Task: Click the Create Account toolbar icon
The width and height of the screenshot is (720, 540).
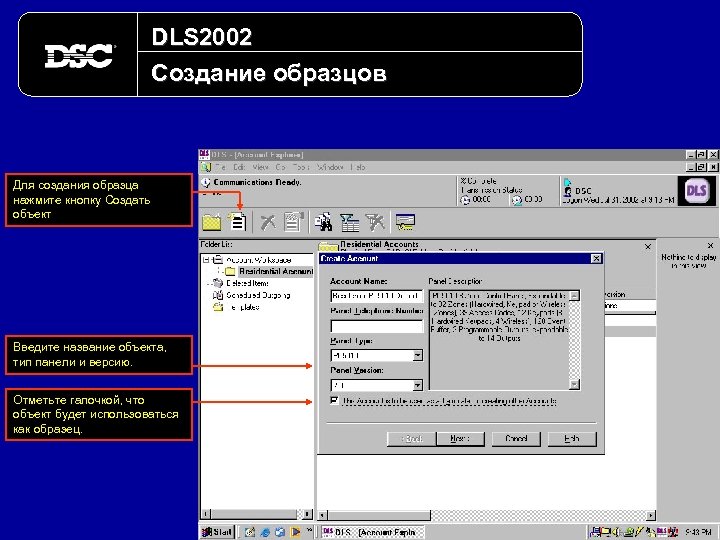Action: pos(238,222)
